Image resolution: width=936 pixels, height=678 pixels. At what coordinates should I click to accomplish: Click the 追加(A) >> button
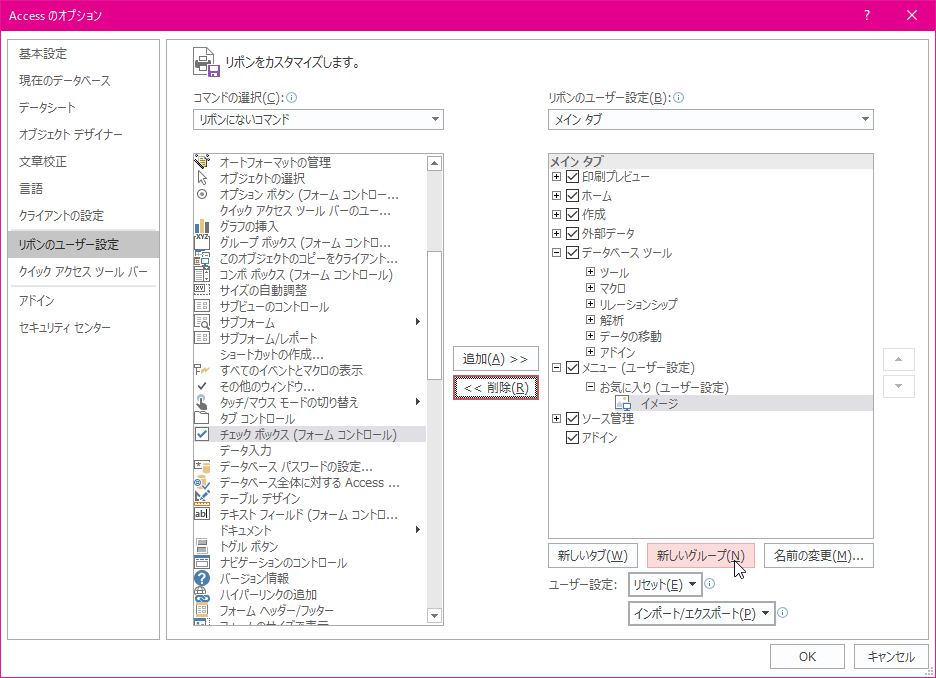(x=495, y=359)
